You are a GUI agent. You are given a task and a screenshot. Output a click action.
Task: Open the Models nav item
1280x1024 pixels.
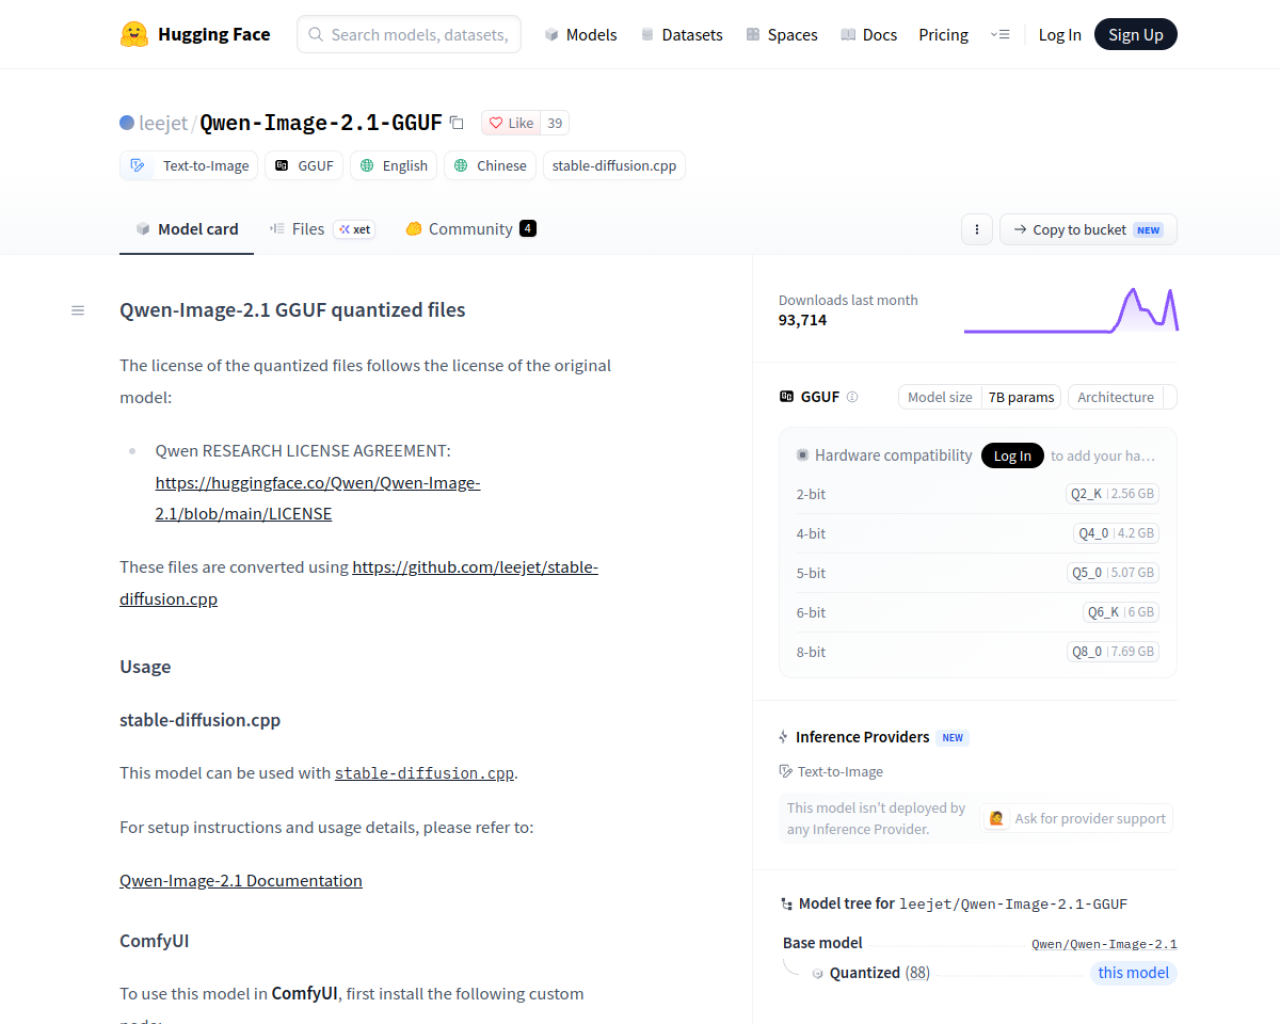[x=581, y=35]
